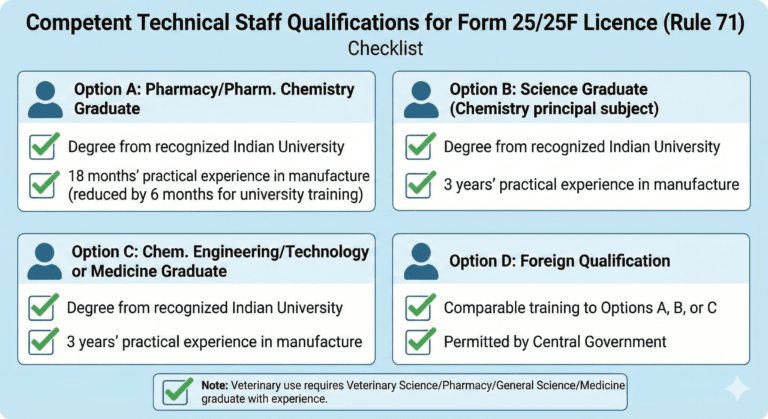The width and height of the screenshot is (768, 419).
Task: Toggle Option C 3 years' experience checkbox
Action: [x=43, y=342]
